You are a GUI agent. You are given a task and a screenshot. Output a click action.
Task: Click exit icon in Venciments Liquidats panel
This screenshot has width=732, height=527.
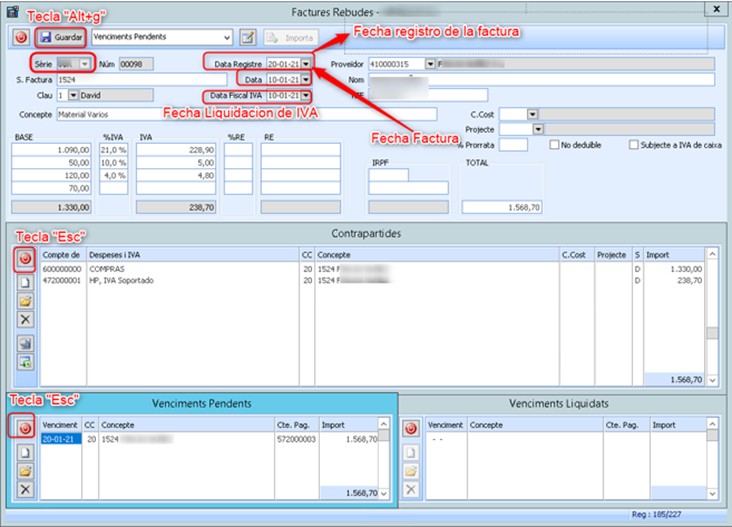pos(410,429)
